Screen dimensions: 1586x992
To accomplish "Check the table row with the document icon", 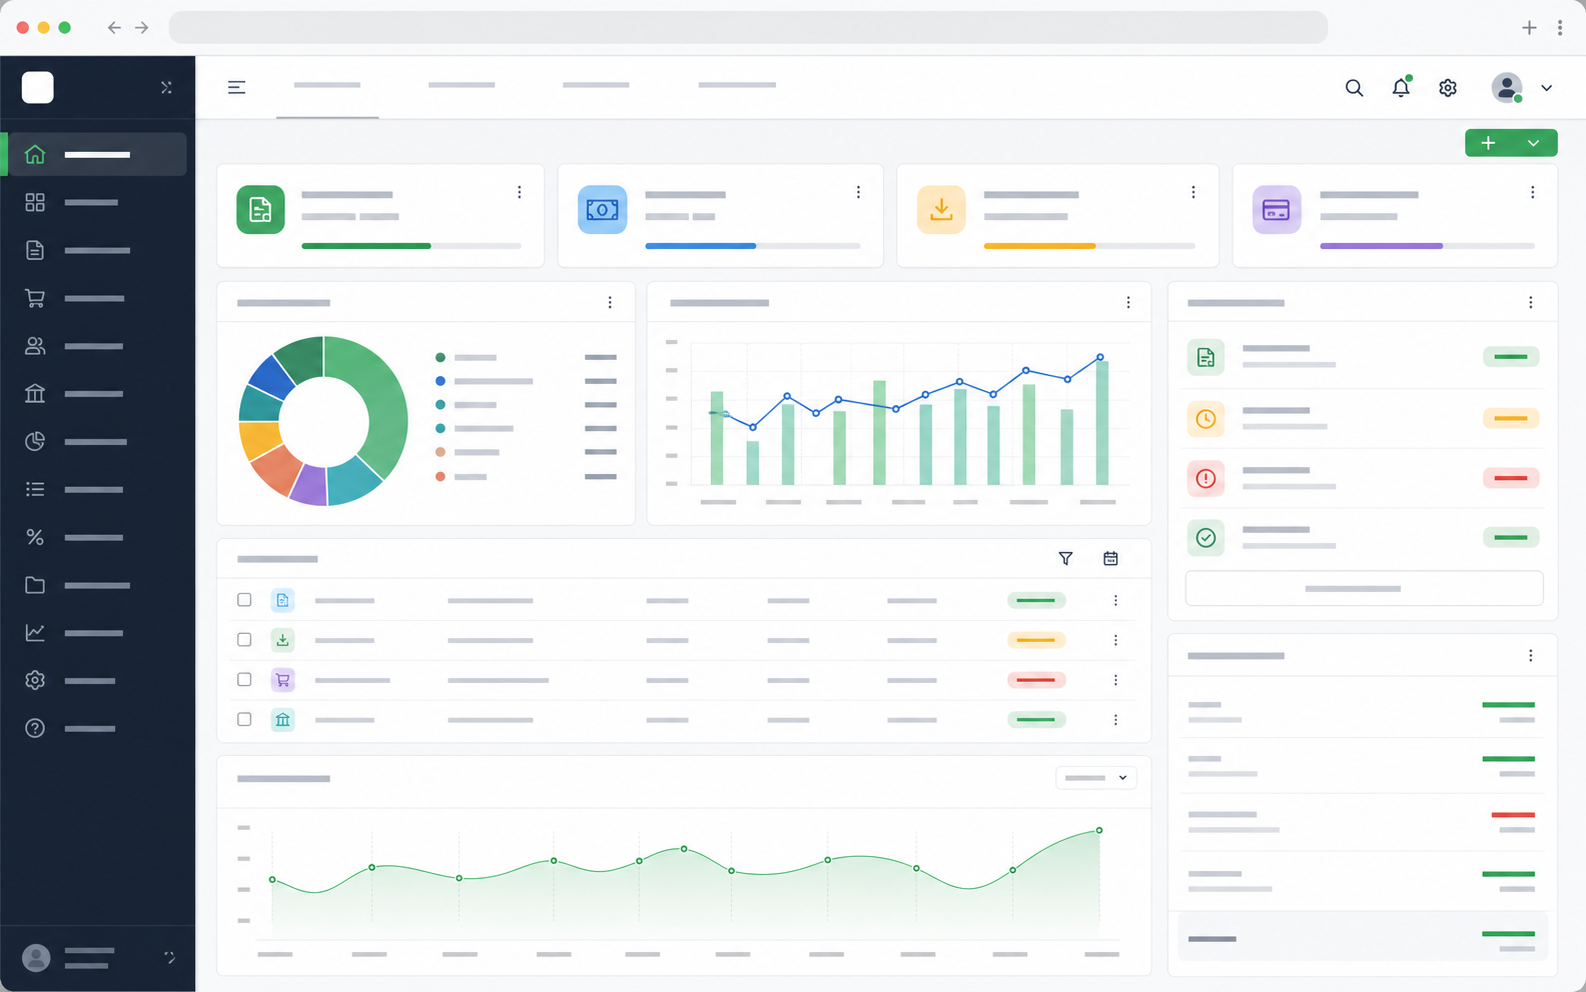I will pyautogui.click(x=244, y=600).
